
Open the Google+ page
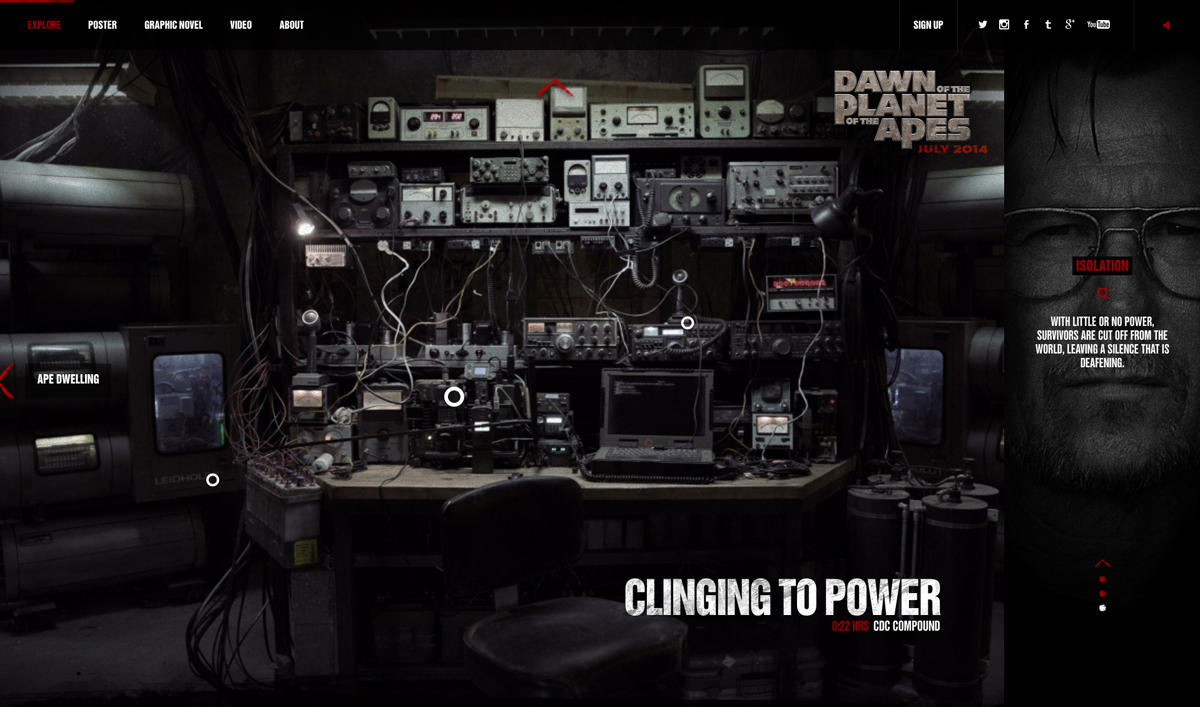tap(1069, 24)
